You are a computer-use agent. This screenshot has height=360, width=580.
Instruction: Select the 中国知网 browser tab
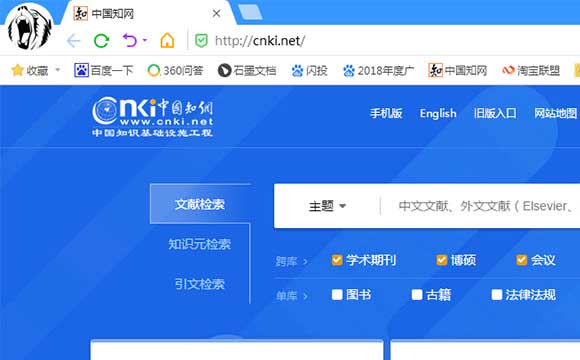[x=148, y=13]
